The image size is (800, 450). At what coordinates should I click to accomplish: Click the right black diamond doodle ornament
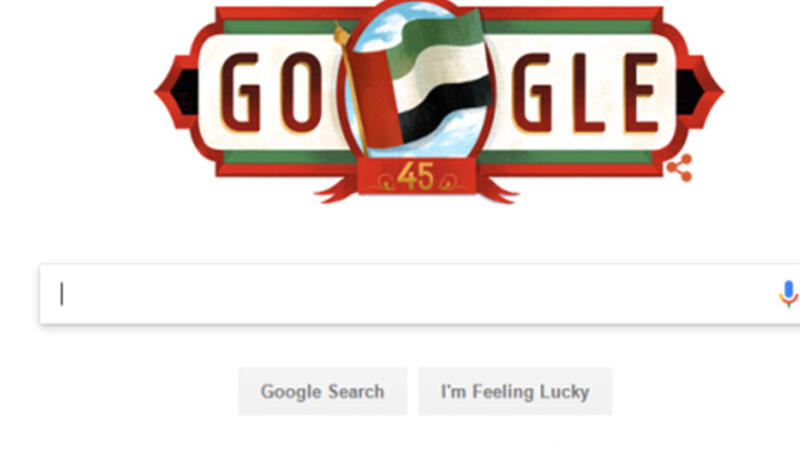tap(690, 92)
